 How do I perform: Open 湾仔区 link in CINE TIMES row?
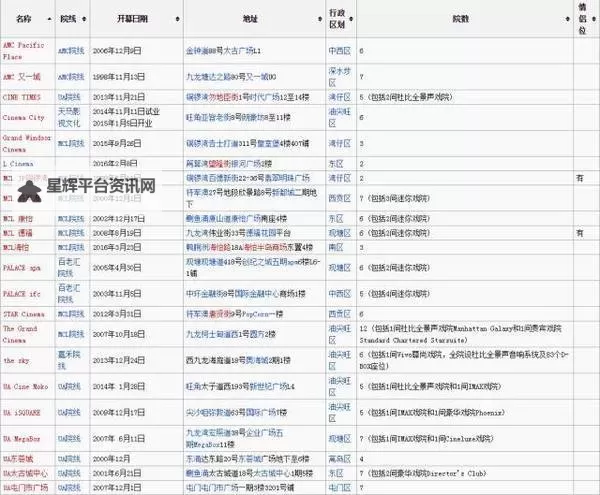click(340, 97)
